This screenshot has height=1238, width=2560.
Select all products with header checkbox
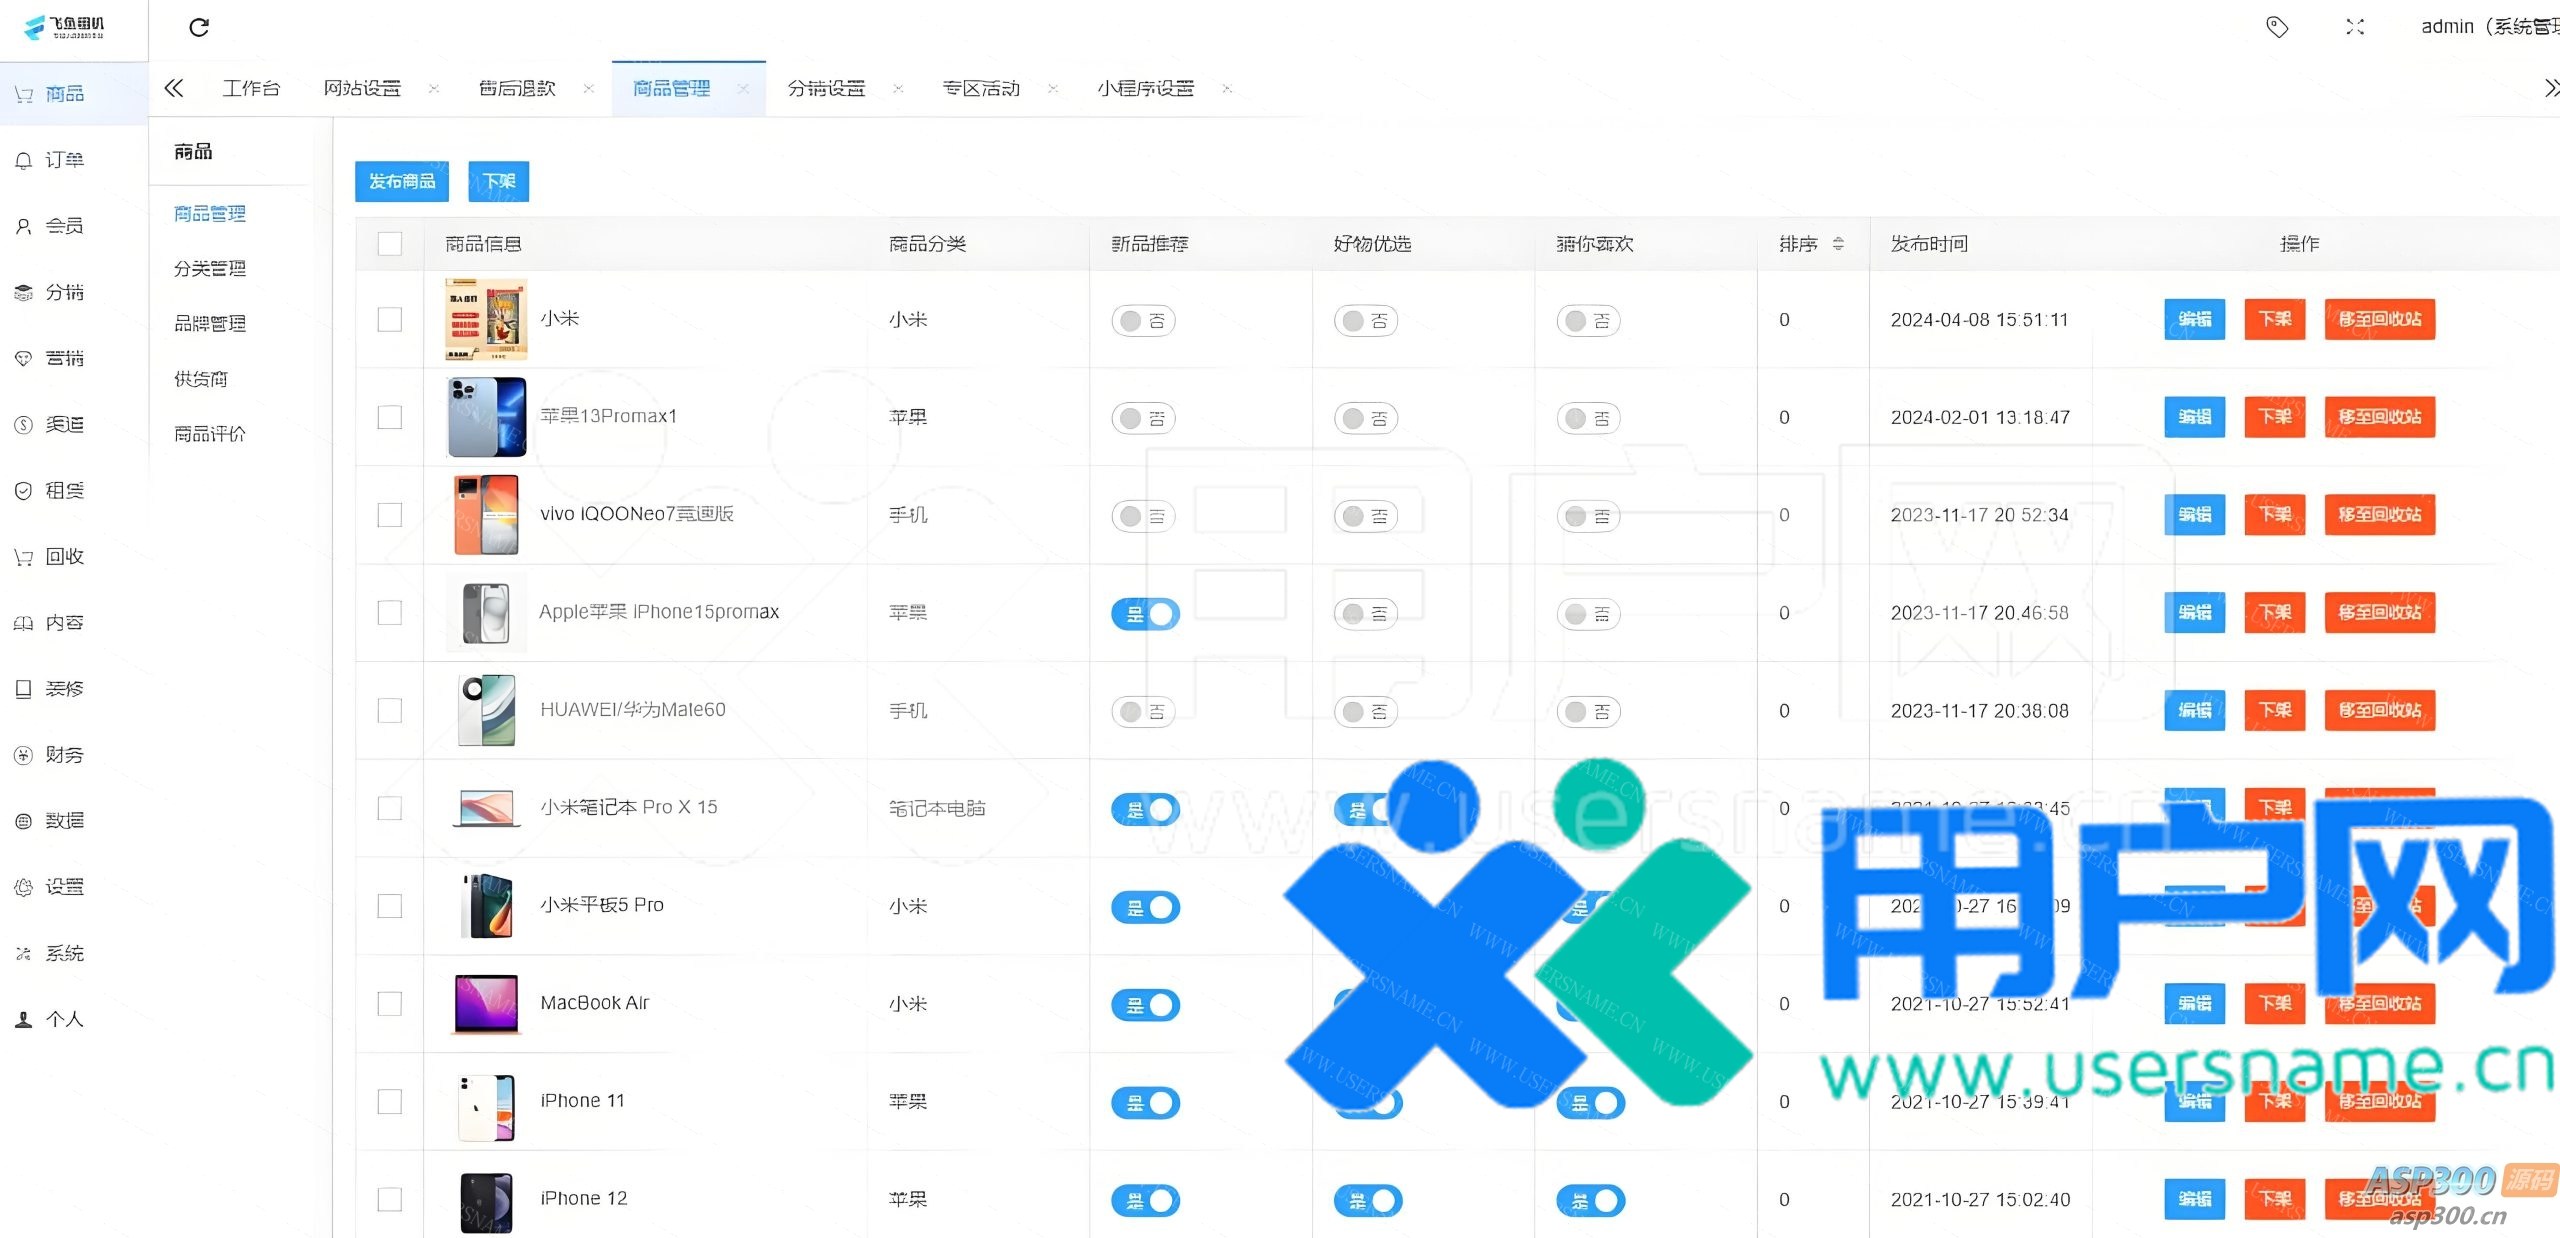pyautogui.click(x=390, y=244)
